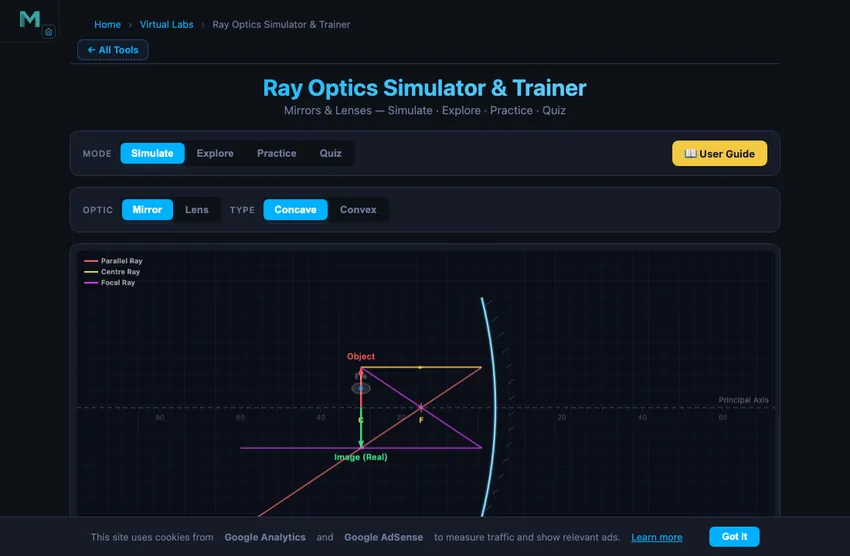Open the User Guide

pyautogui.click(x=719, y=153)
